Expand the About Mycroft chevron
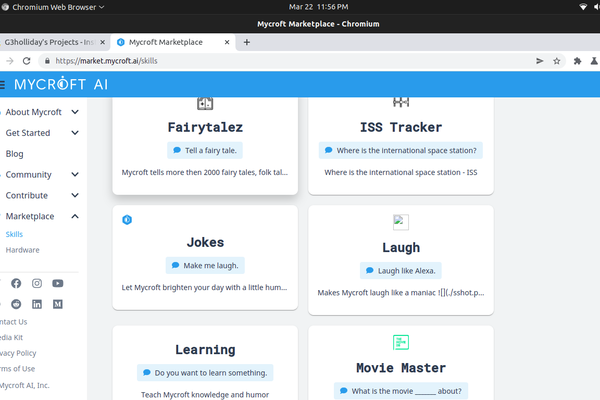Image resolution: width=600 pixels, height=400 pixels. [x=75, y=112]
